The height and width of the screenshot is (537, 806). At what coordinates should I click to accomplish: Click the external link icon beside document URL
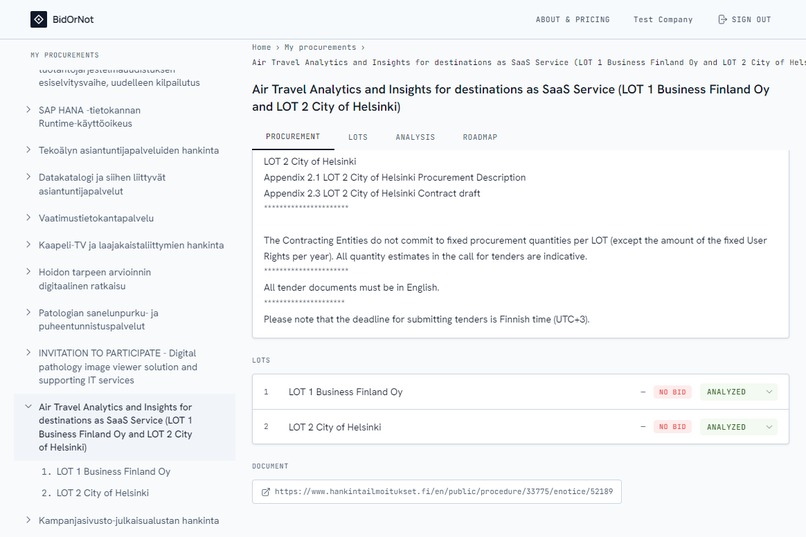click(x=266, y=492)
